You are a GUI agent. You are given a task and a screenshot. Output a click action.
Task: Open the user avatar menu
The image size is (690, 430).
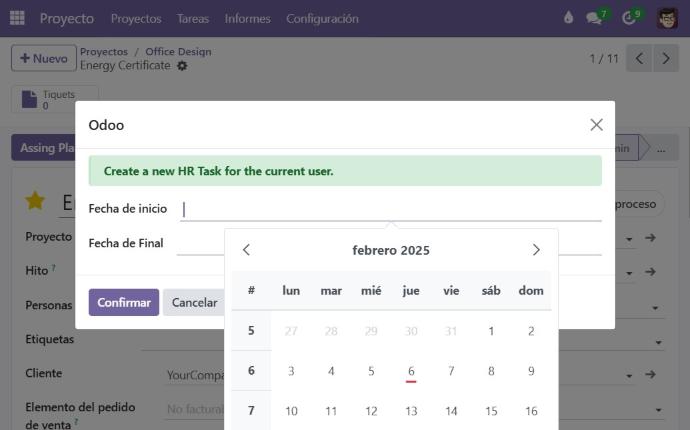tap(667, 18)
